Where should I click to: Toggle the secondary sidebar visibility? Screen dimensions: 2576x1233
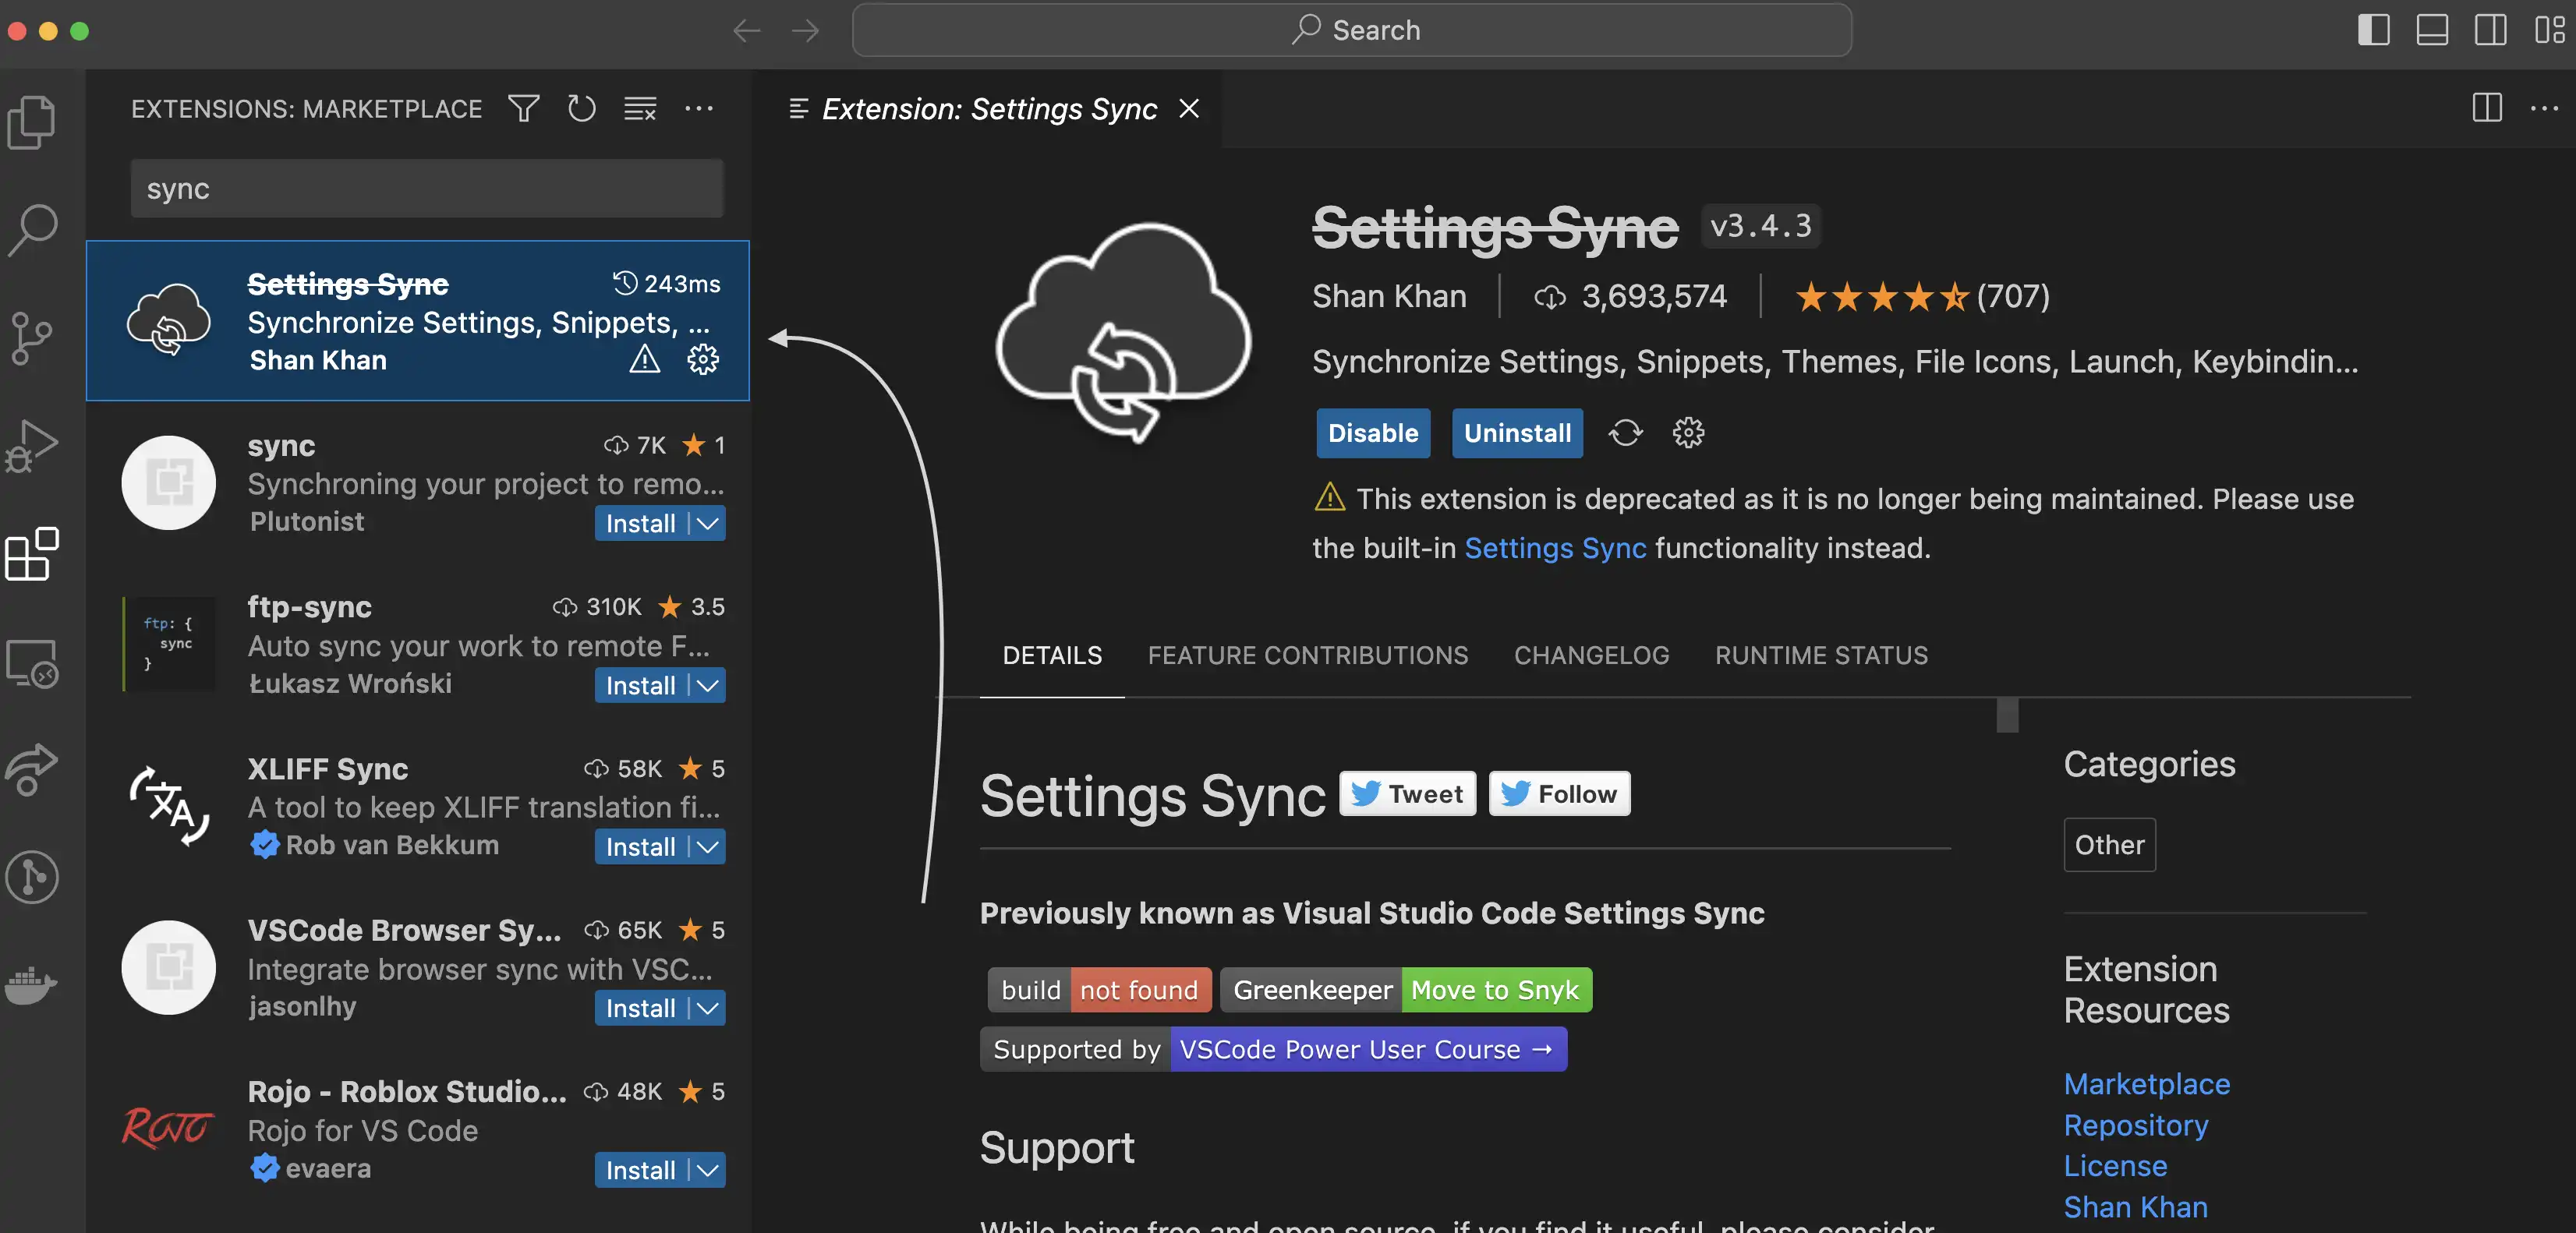[2490, 30]
